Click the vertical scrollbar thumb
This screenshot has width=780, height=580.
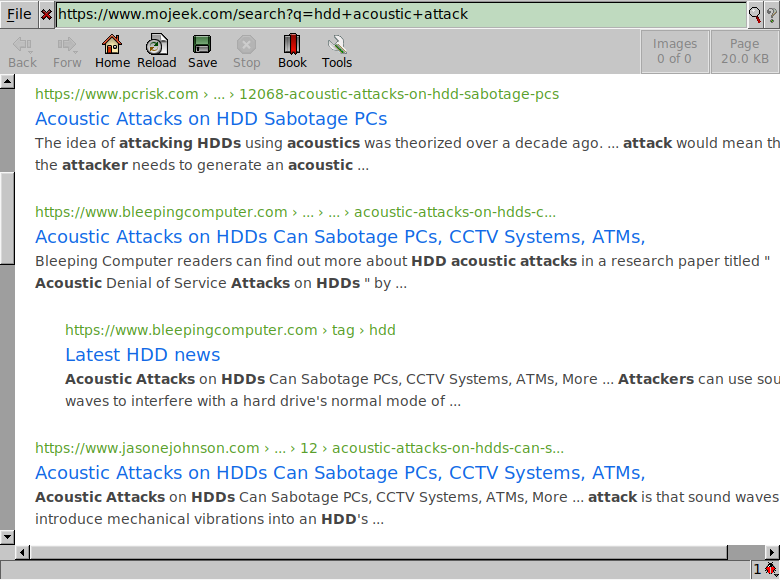point(7,218)
